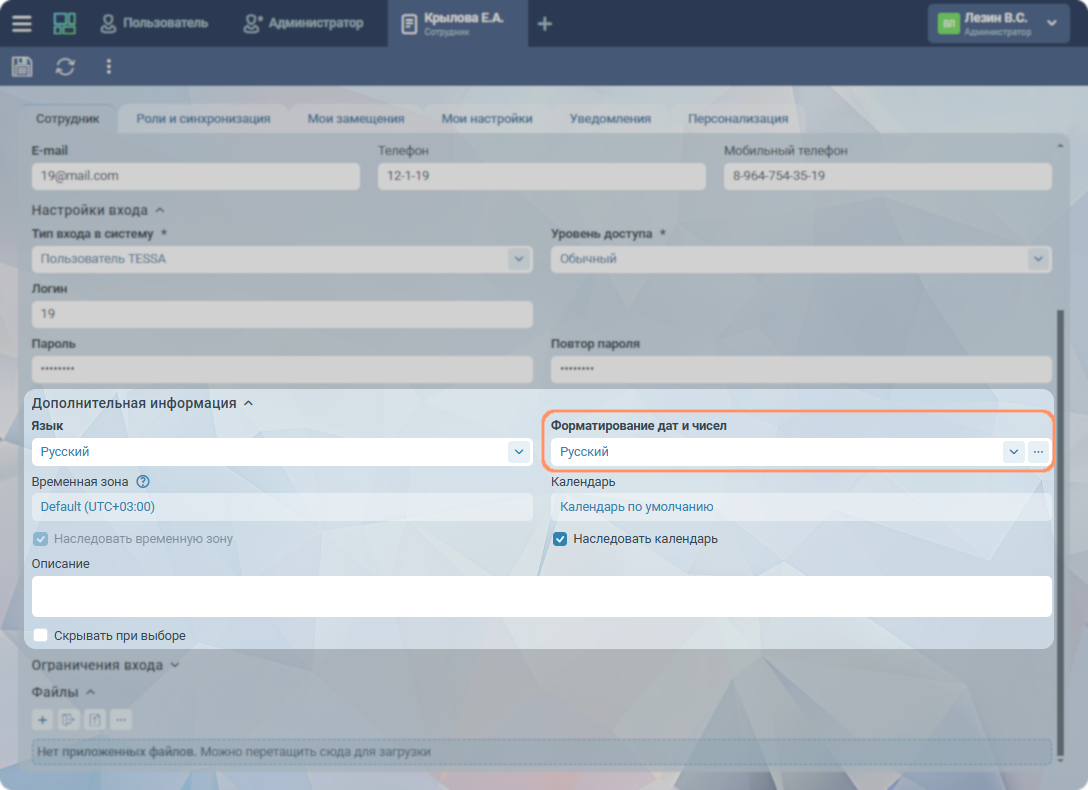Click into the Описание text field
1088x790 pixels.
[541, 596]
